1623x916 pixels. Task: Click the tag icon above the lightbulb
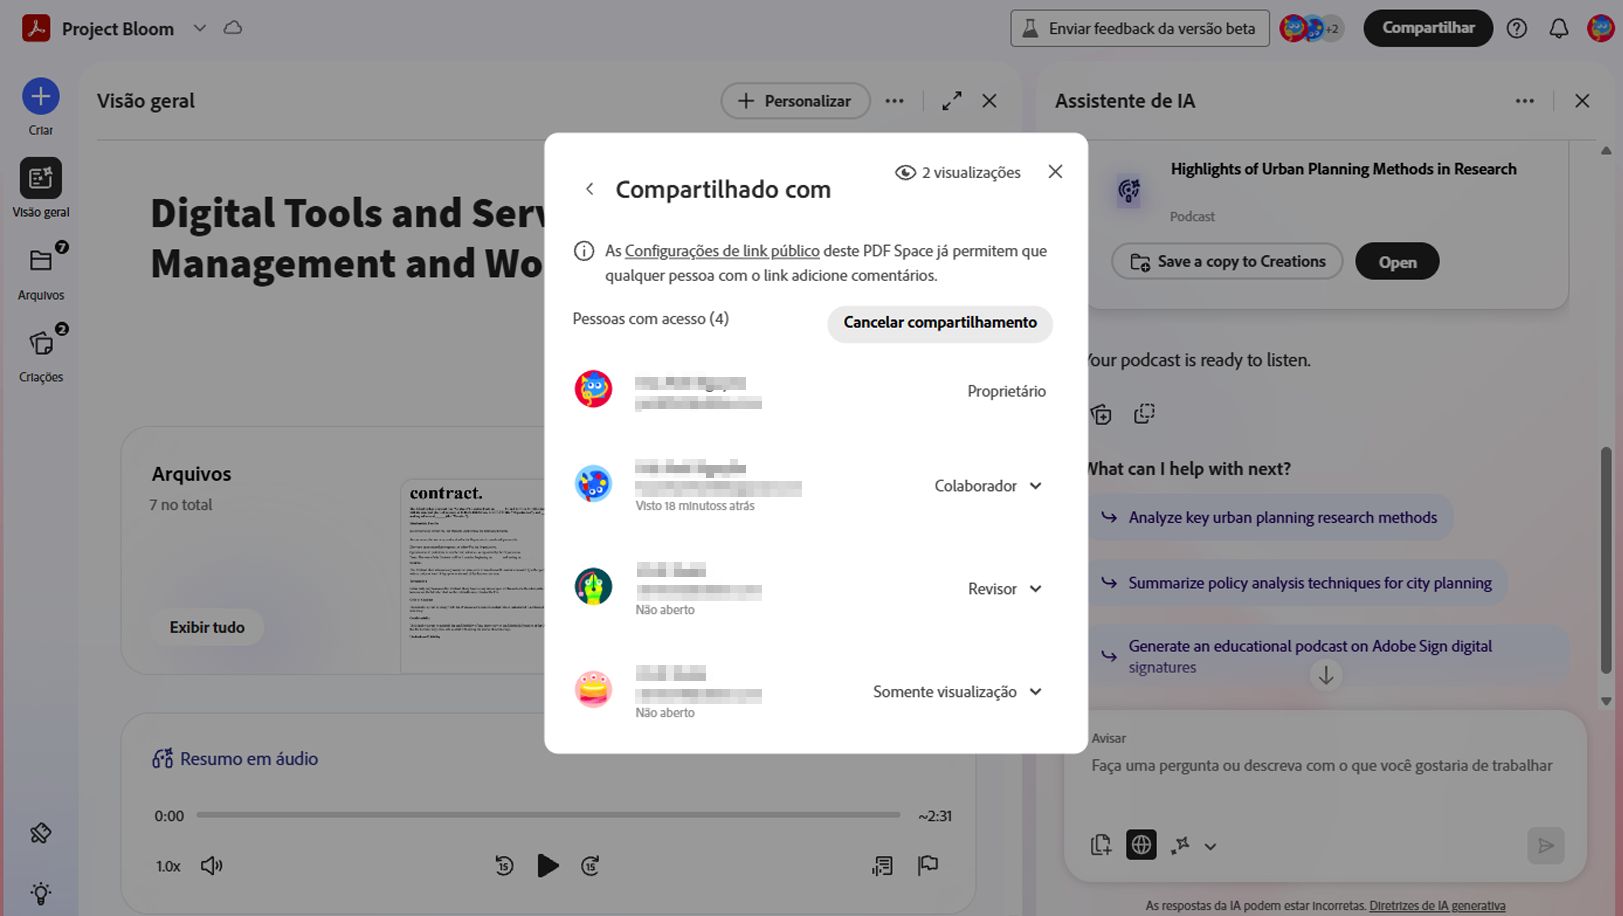pos(41,833)
